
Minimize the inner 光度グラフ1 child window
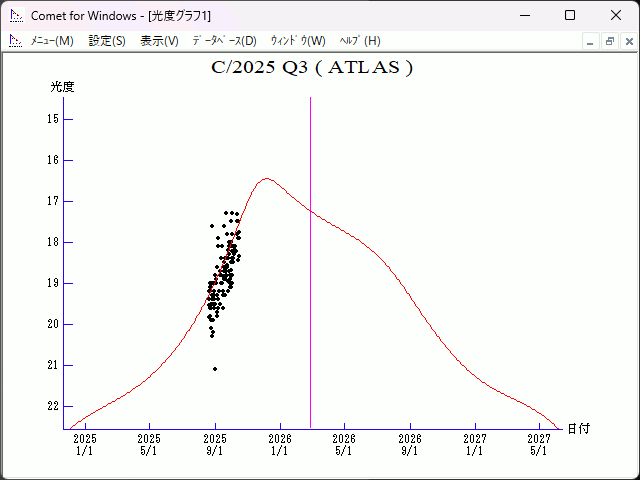pyautogui.click(x=591, y=41)
